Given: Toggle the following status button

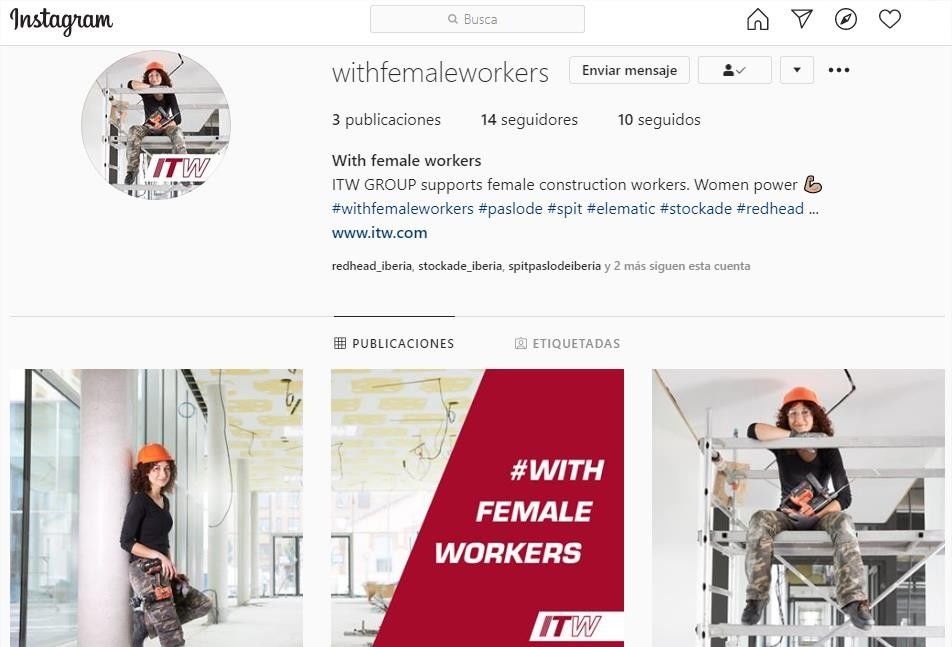Looking at the screenshot, I should [735, 70].
